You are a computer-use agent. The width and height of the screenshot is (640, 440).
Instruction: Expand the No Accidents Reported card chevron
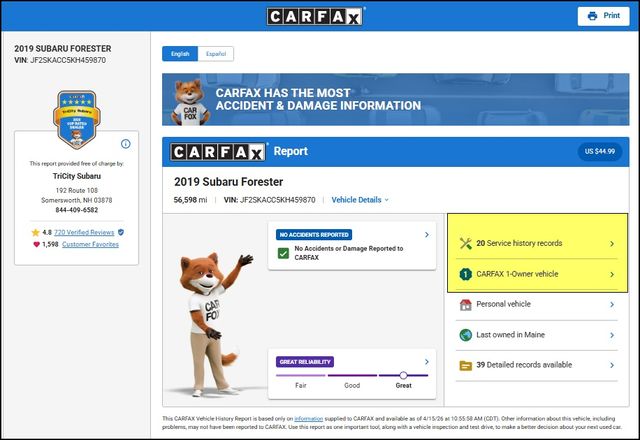tap(427, 235)
